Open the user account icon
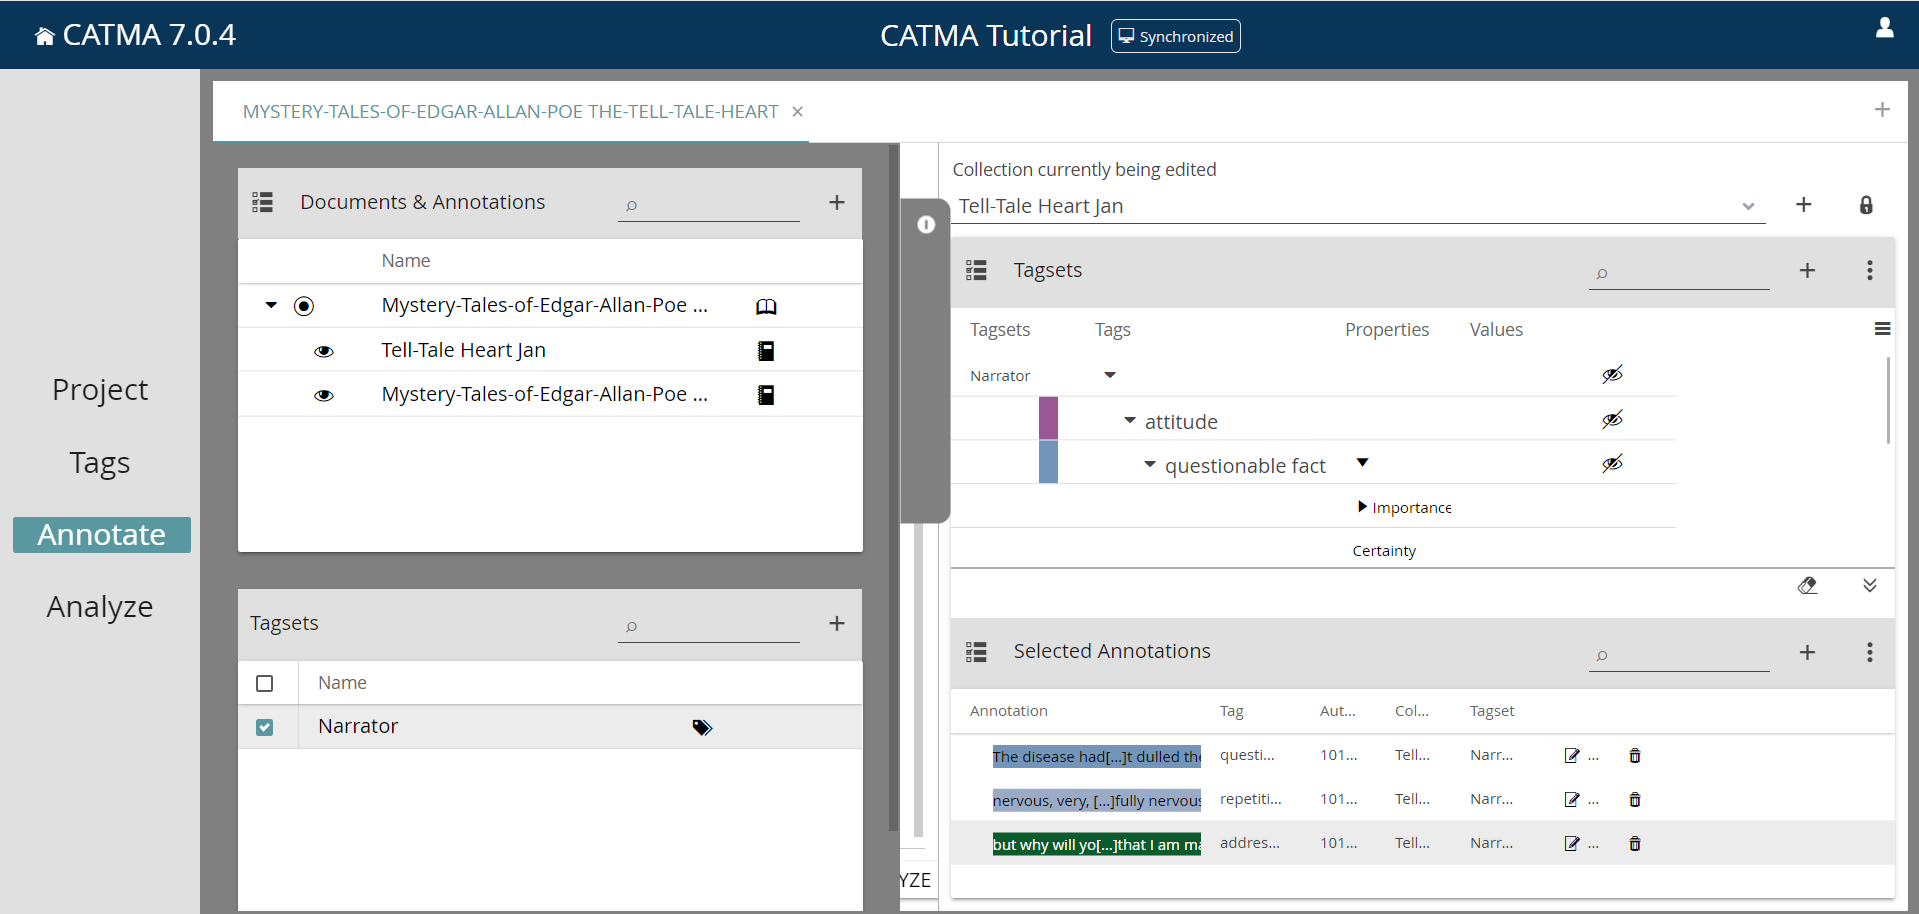 (x=1884, y=28)
